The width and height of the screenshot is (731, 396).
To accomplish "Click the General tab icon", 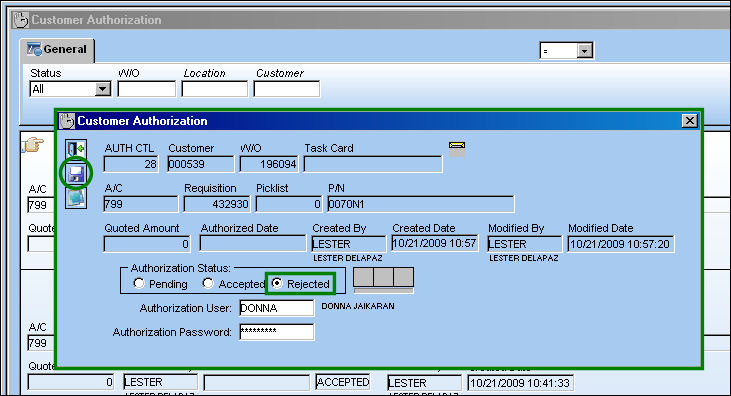I will 34,49.
